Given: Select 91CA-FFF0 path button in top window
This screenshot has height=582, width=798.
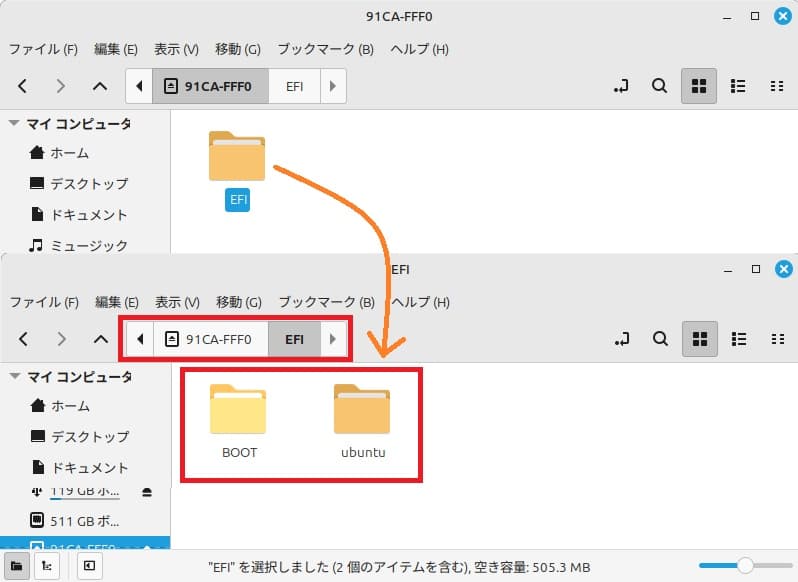Looking at the screenshot, I should (210, 86).
